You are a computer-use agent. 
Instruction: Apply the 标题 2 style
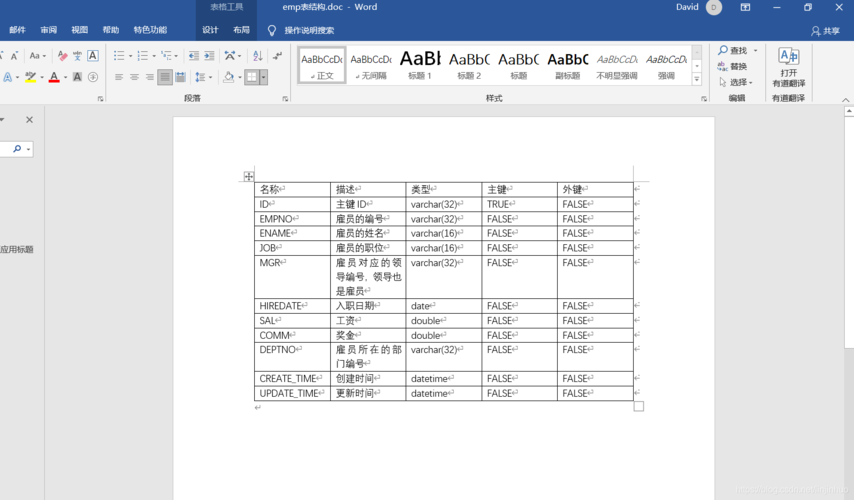coord(469,65)
